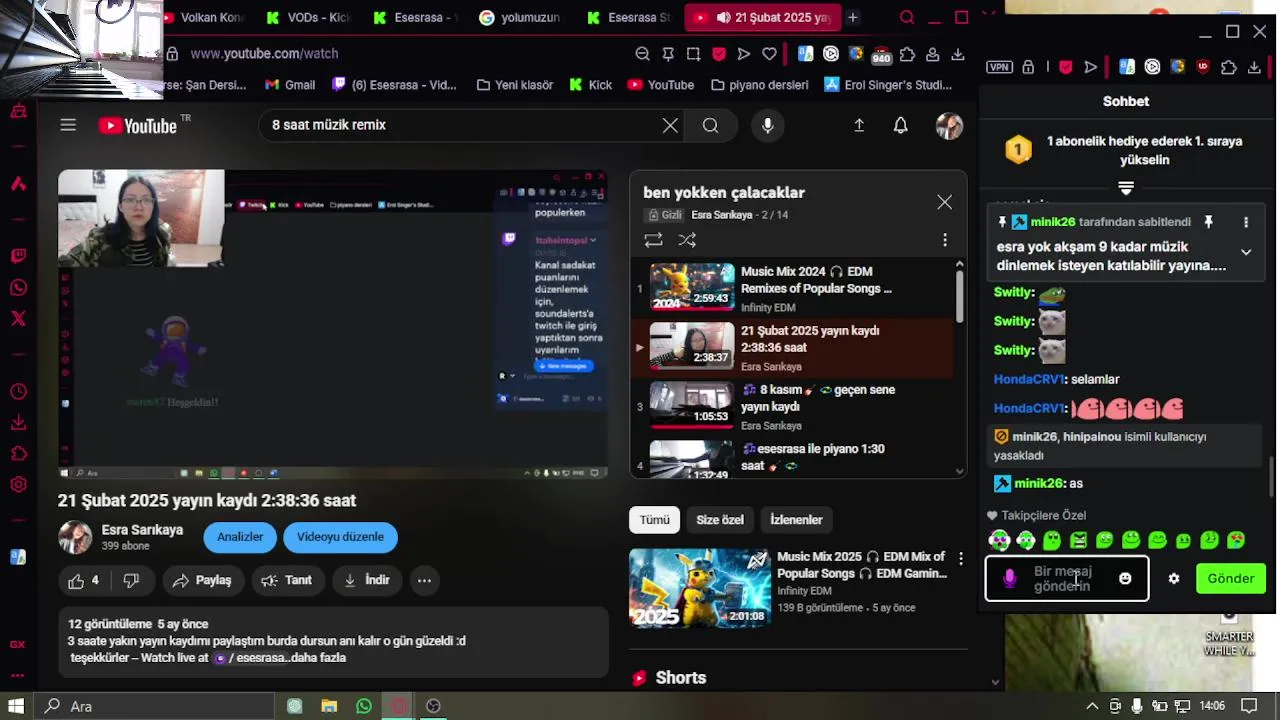Expand description with 'daha fazla'
Screen dimensions: 1280x720
tap(320, 658)
